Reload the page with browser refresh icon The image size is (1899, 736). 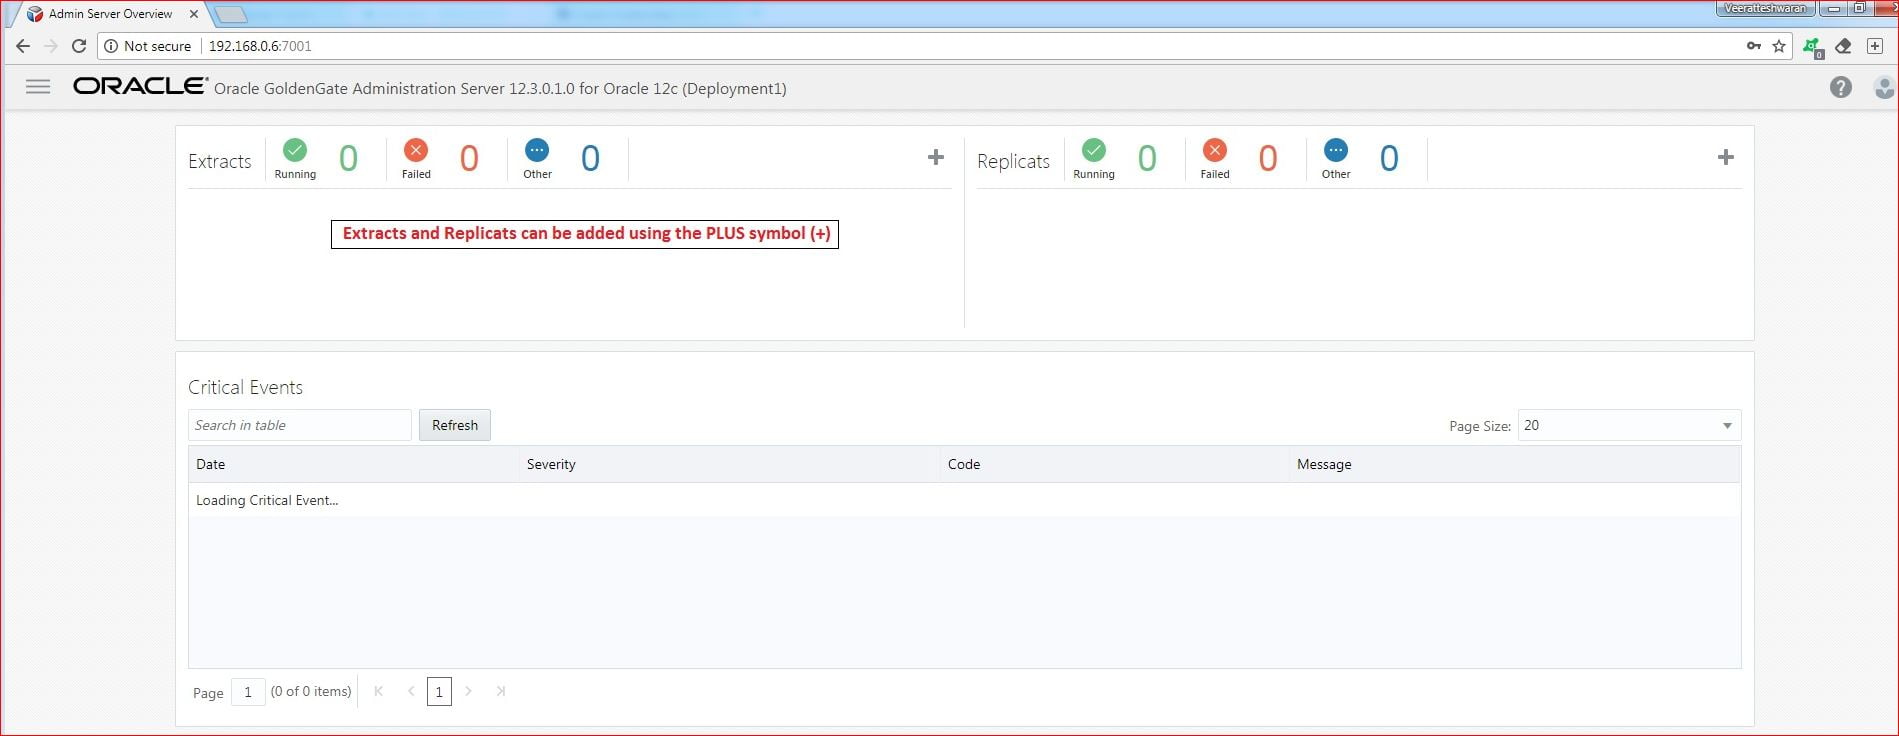tap(79, 46)
